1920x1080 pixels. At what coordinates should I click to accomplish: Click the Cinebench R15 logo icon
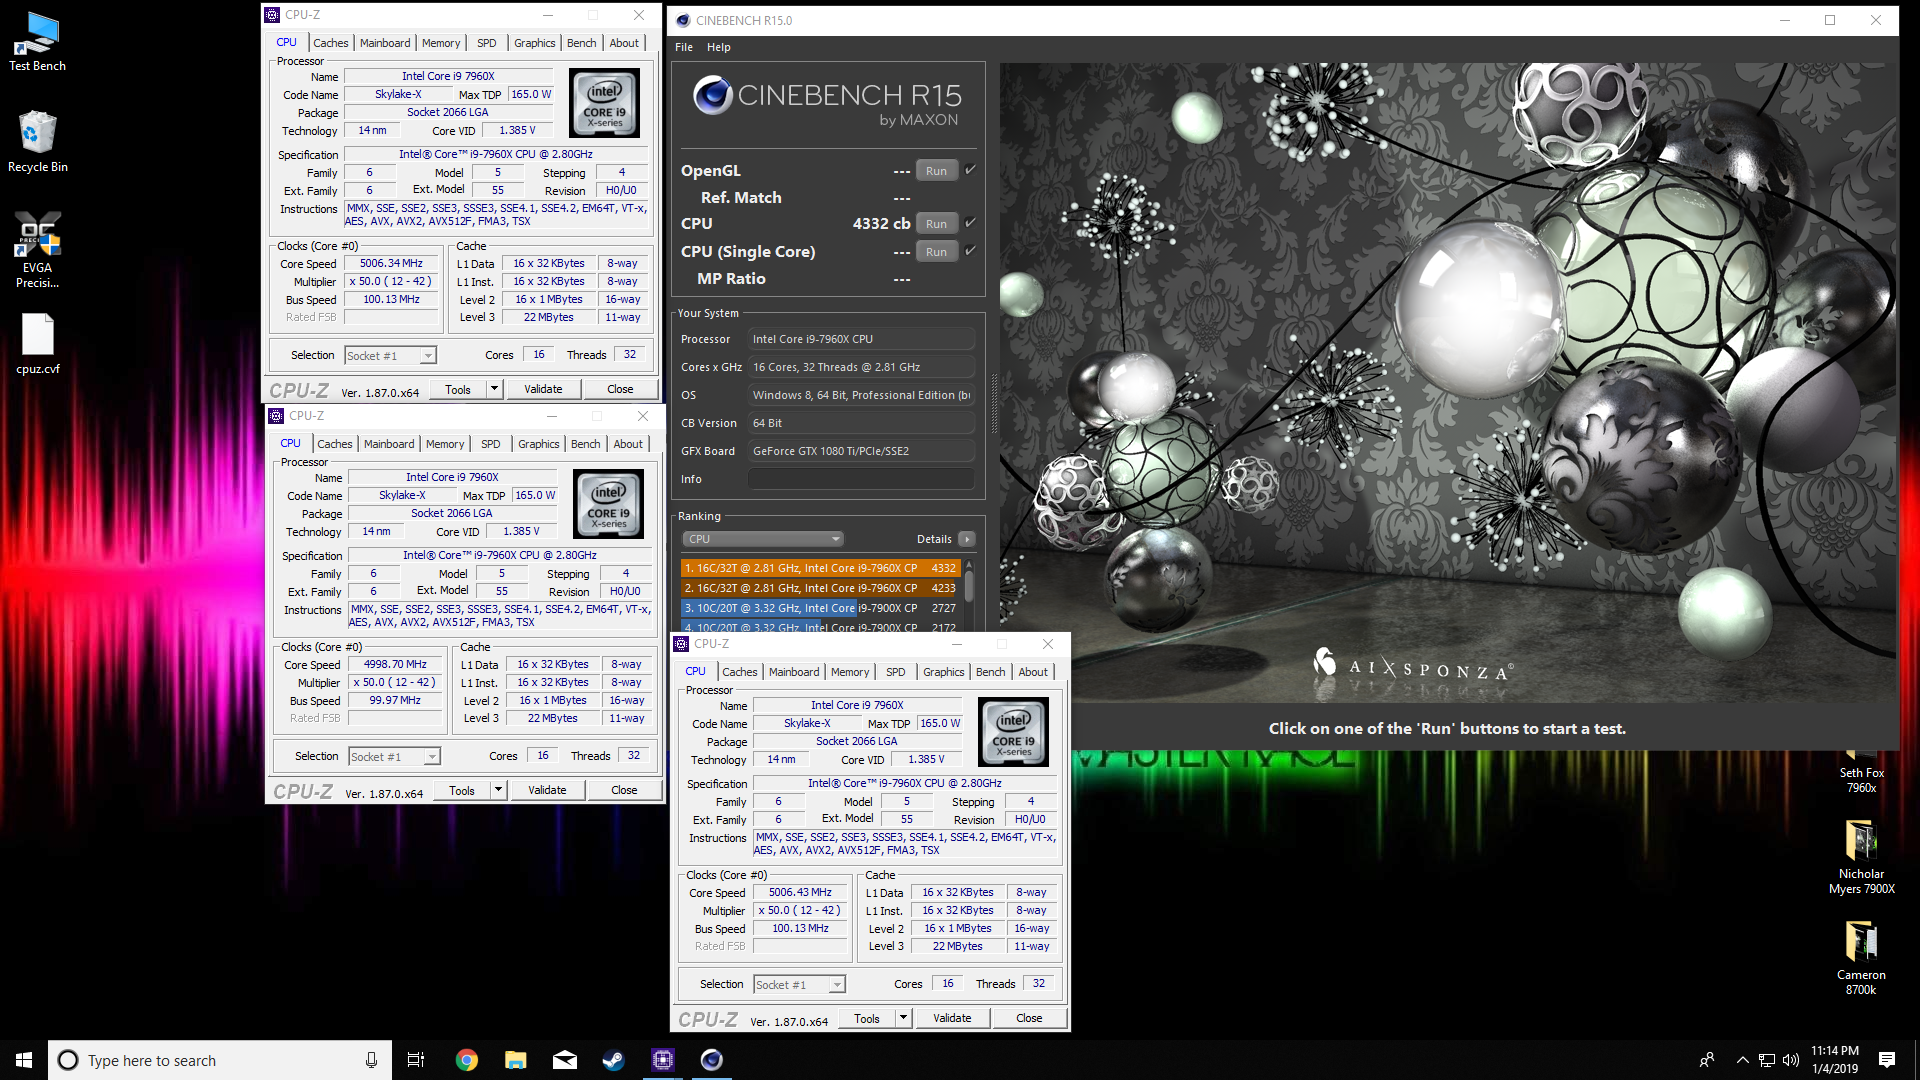(x=713, y=95)
